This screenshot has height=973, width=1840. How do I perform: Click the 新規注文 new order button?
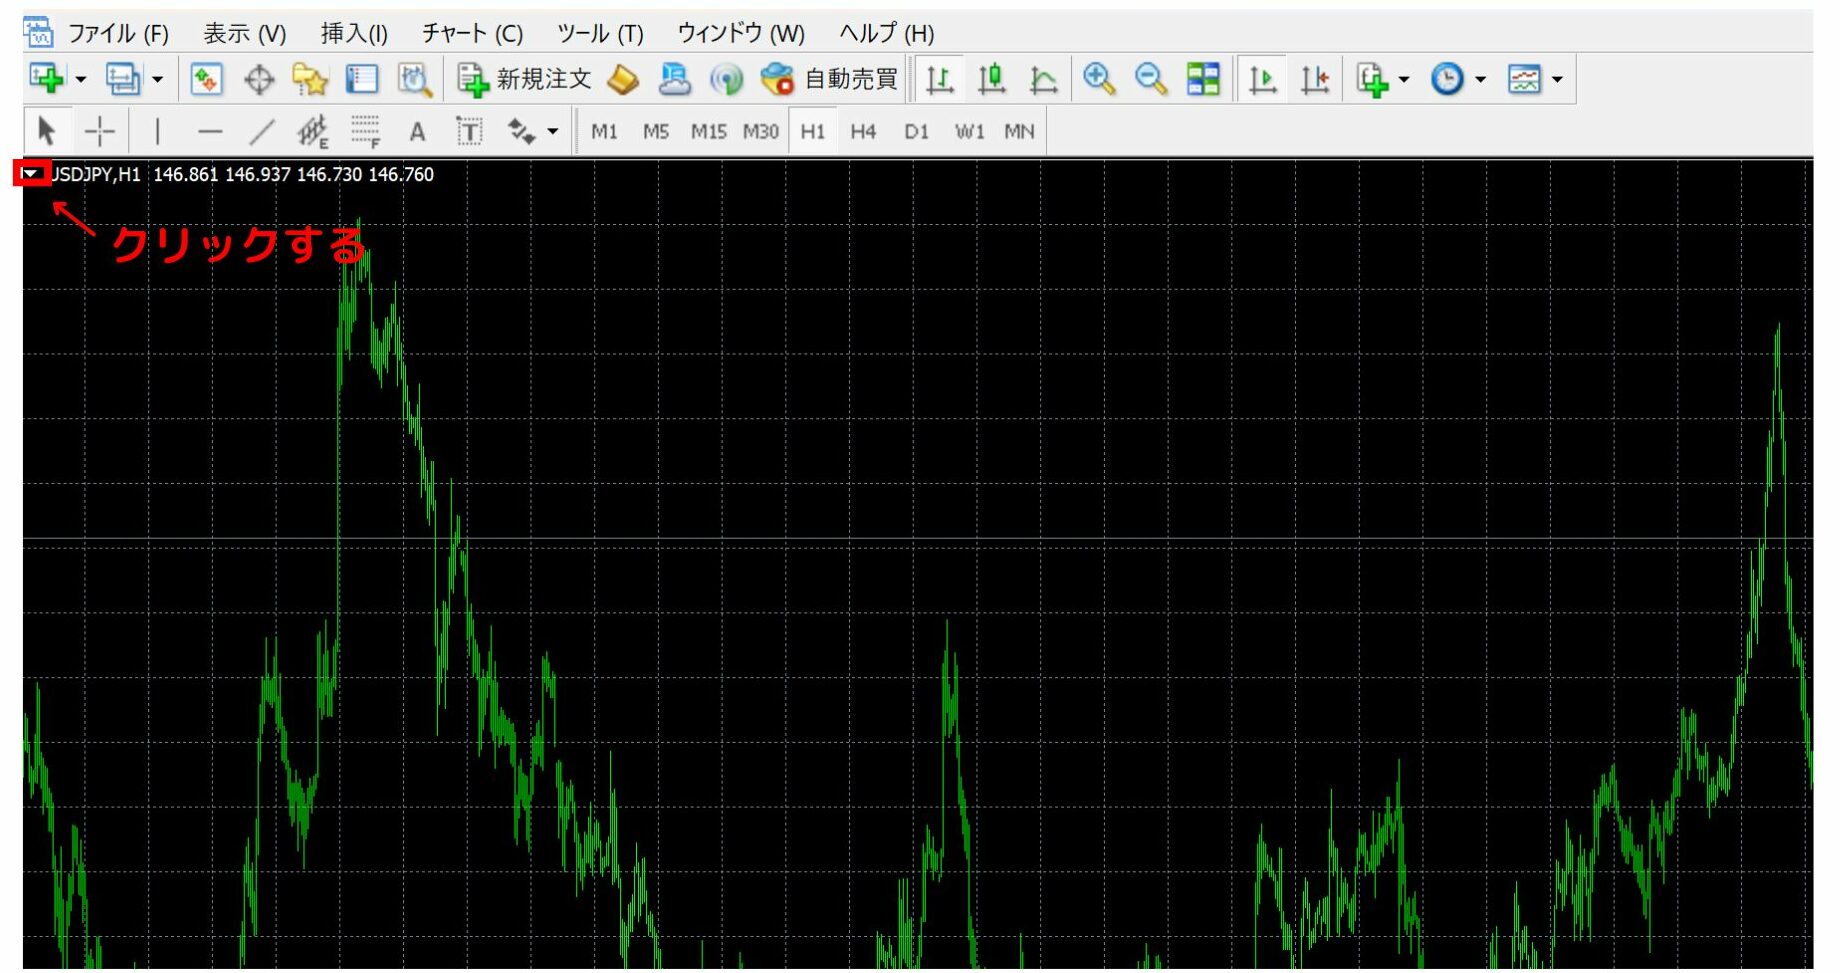coord(525,79)
